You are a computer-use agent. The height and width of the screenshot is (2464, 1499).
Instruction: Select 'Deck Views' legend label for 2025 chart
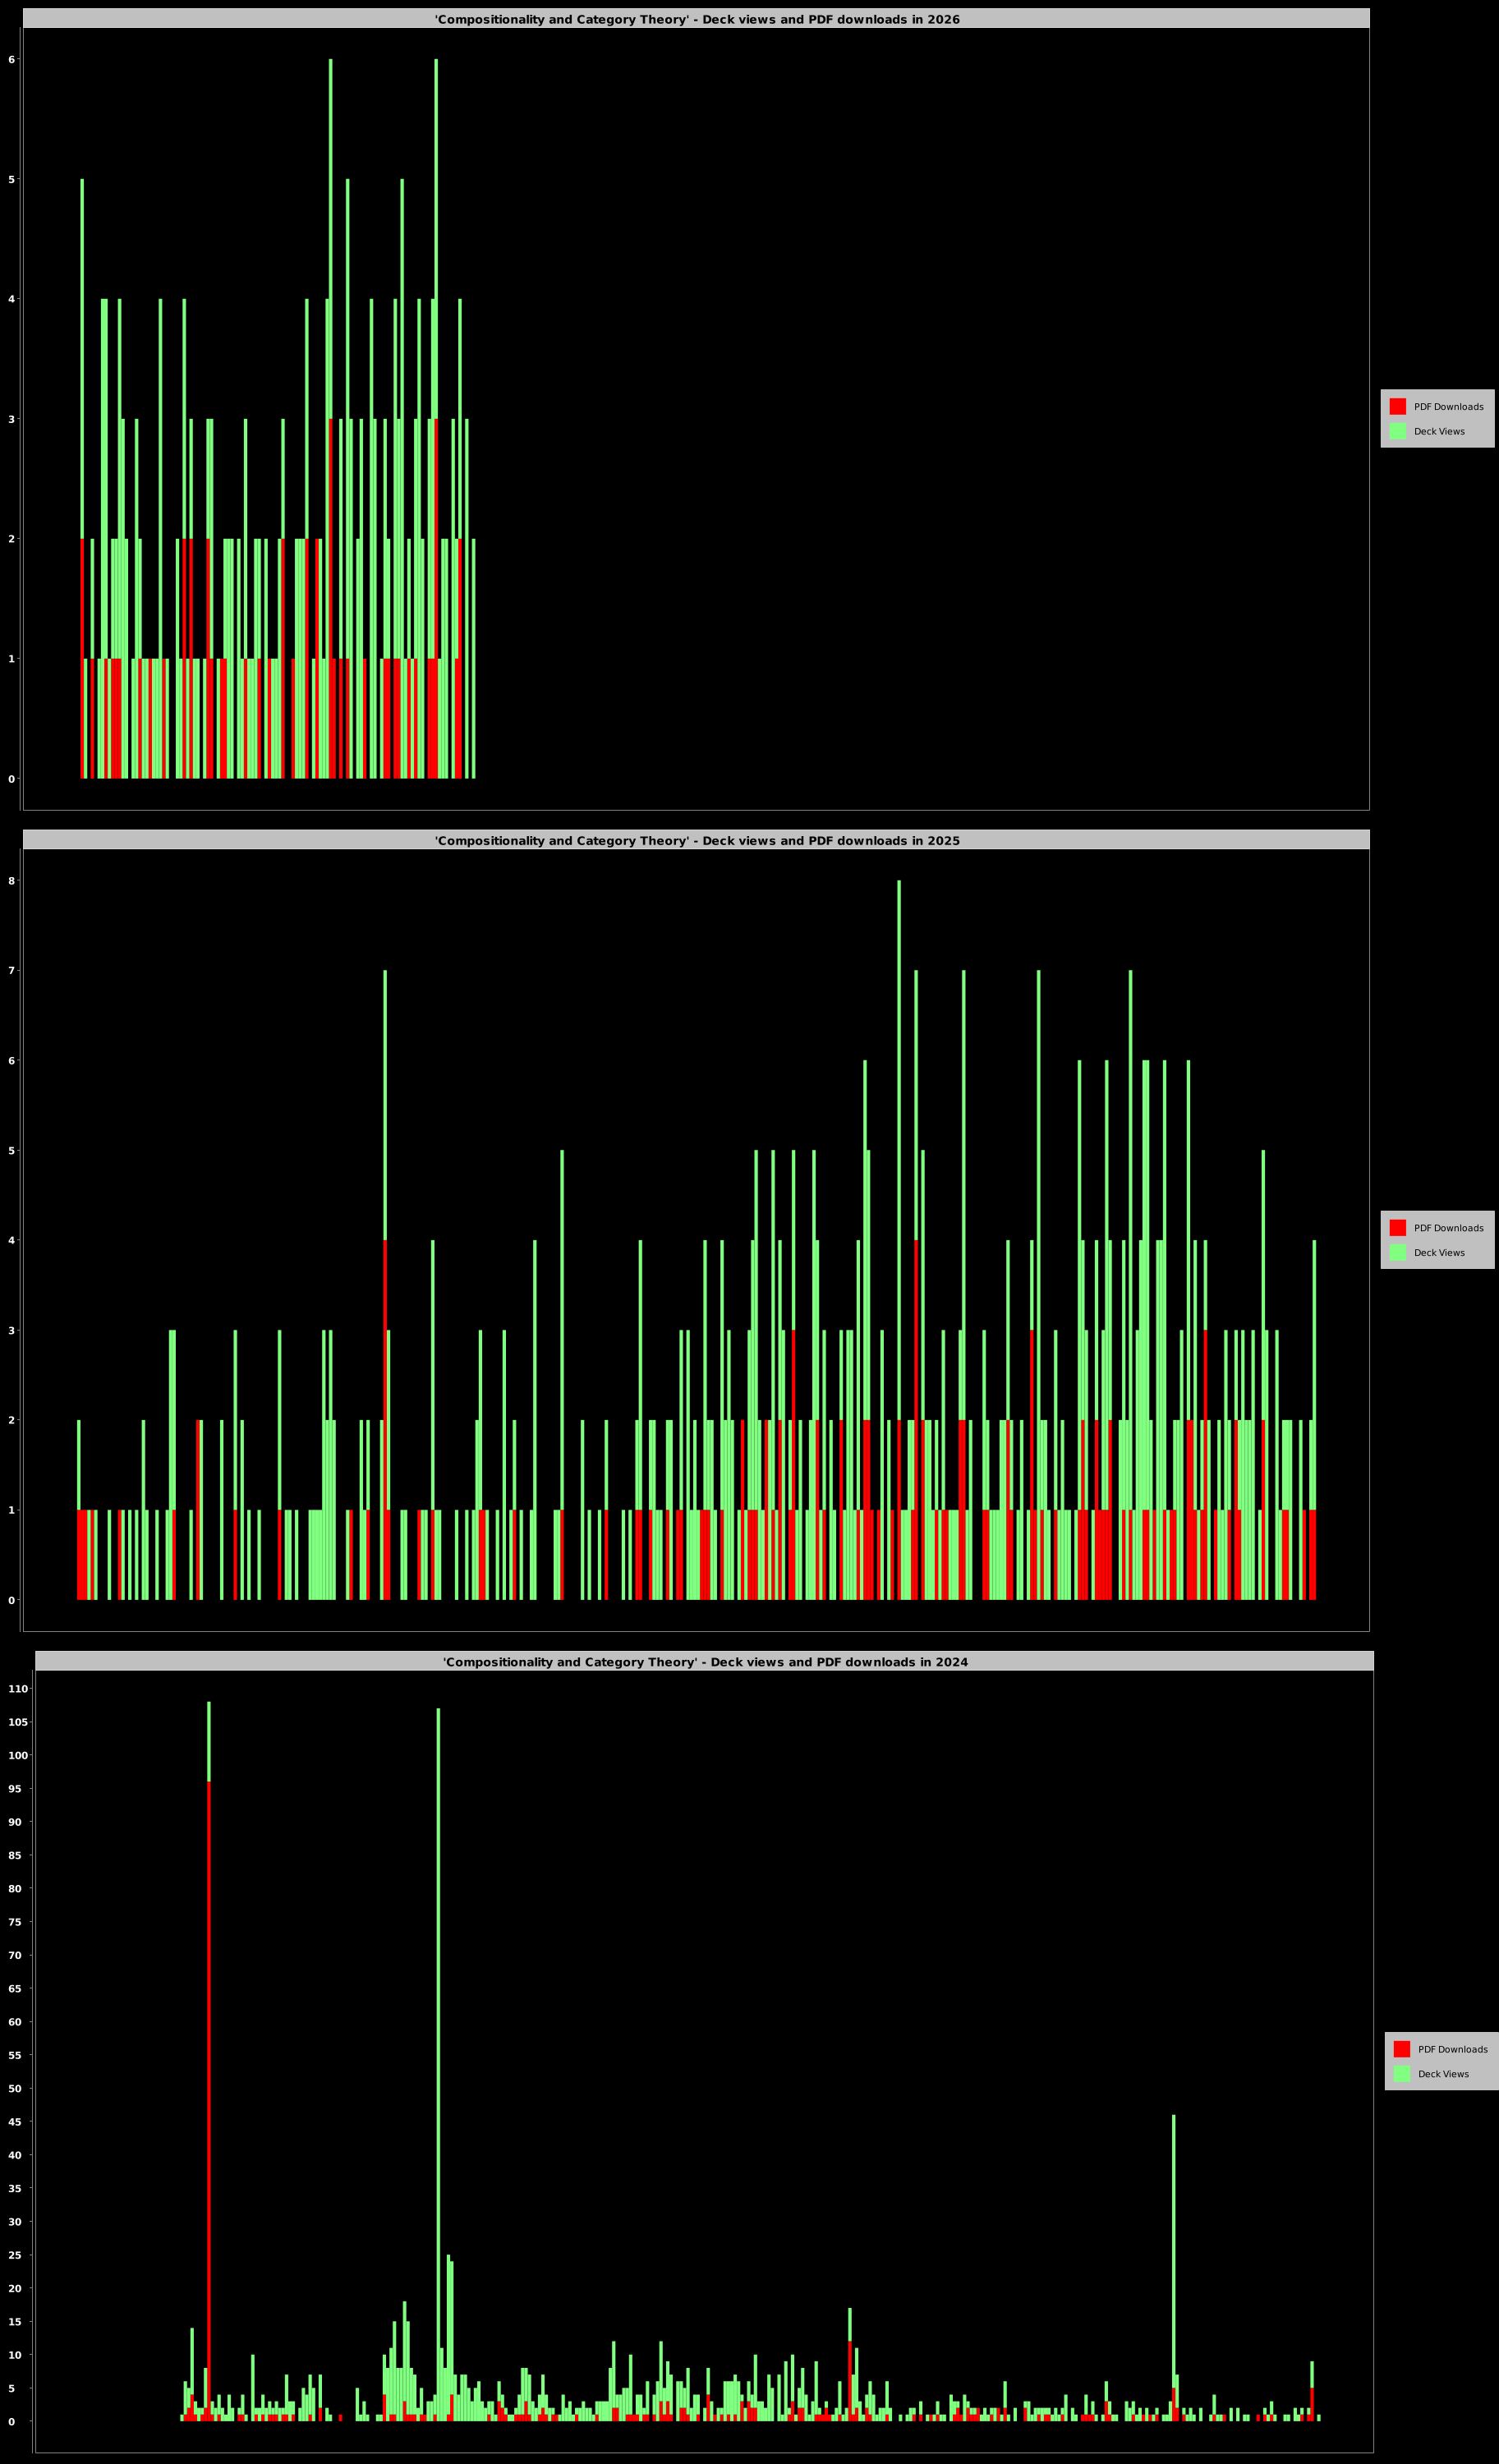click(x=1438, y=1253)
